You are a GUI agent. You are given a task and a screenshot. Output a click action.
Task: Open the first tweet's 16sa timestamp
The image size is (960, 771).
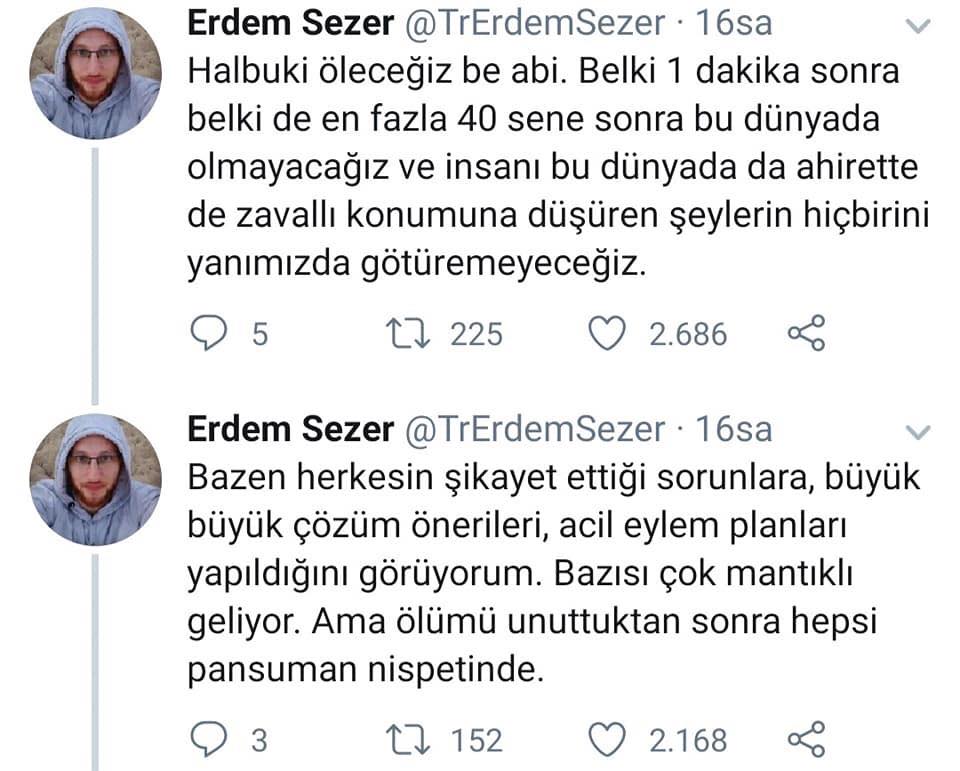733,23
